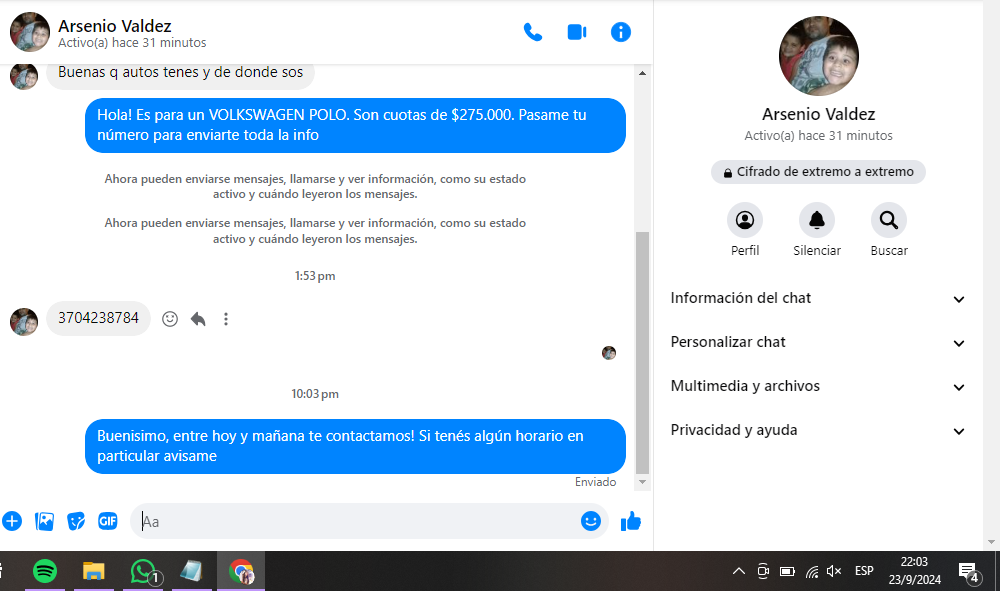Open the clock and calendar at 22:03

point(915,571)
